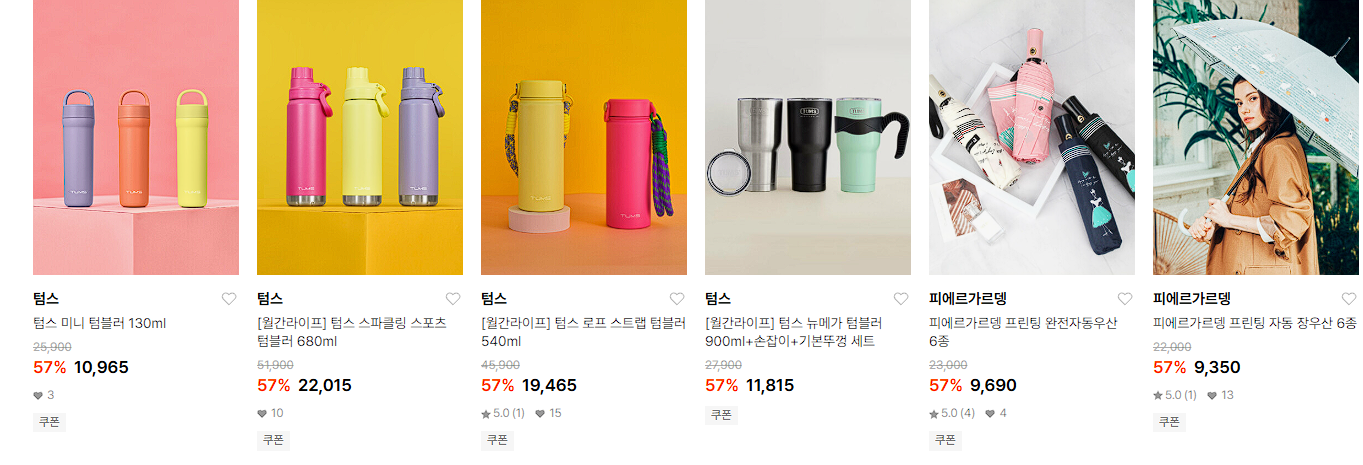Click 쿠폰 badge under 뉴메가 텀블러 세트
Image resolution: width=1363 pixels, height=465 pixels.
point(721,414)
